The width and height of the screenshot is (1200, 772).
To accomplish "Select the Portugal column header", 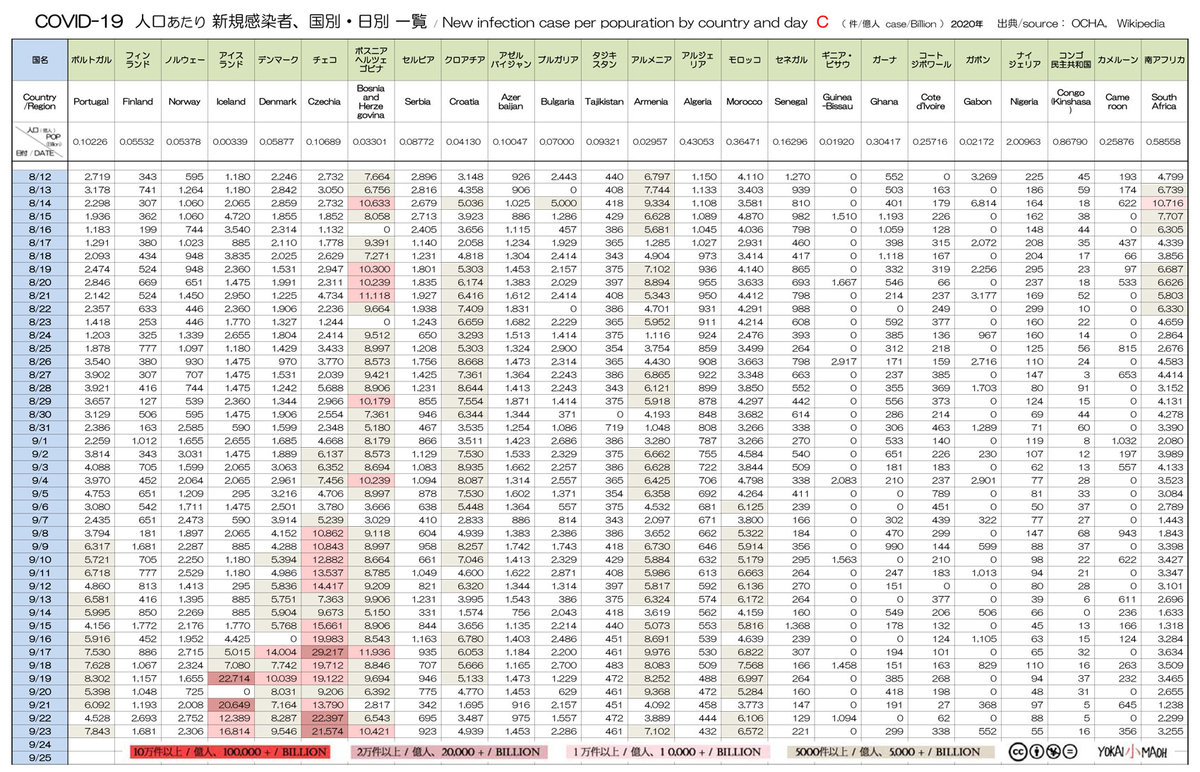I will pos(91,101).
